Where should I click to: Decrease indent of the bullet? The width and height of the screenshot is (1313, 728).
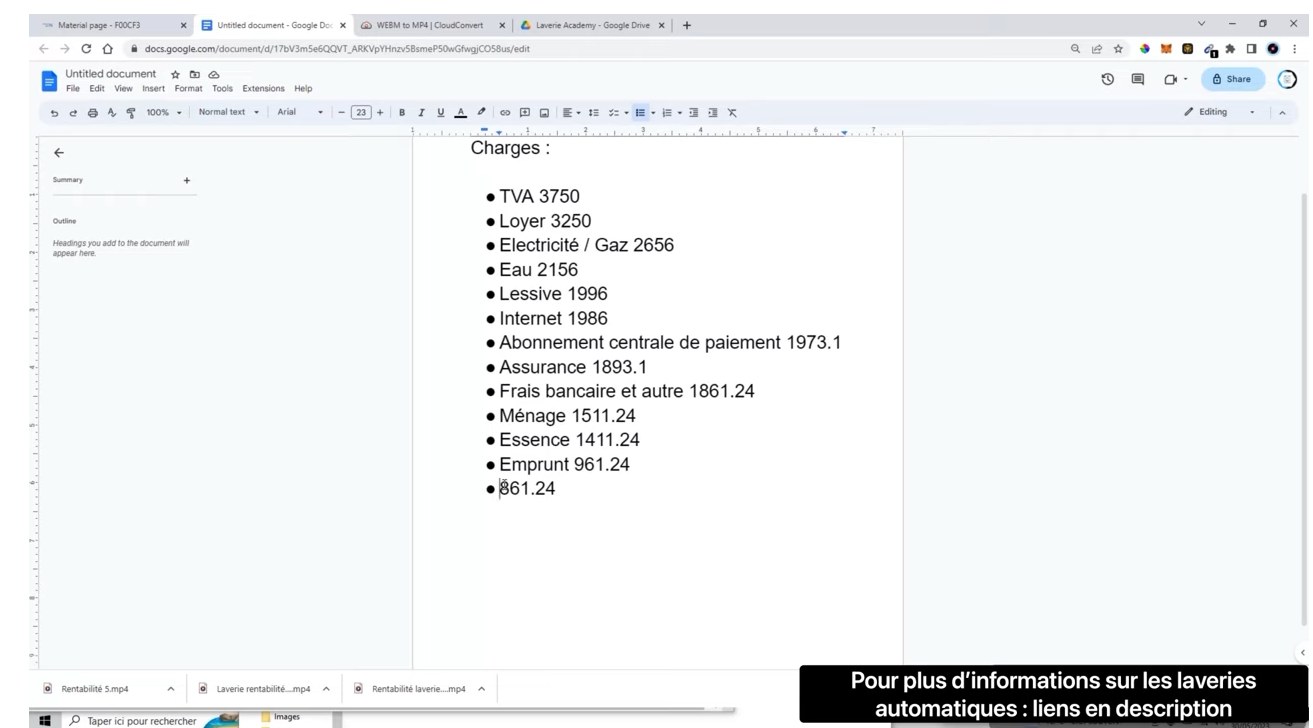[694, 113]
